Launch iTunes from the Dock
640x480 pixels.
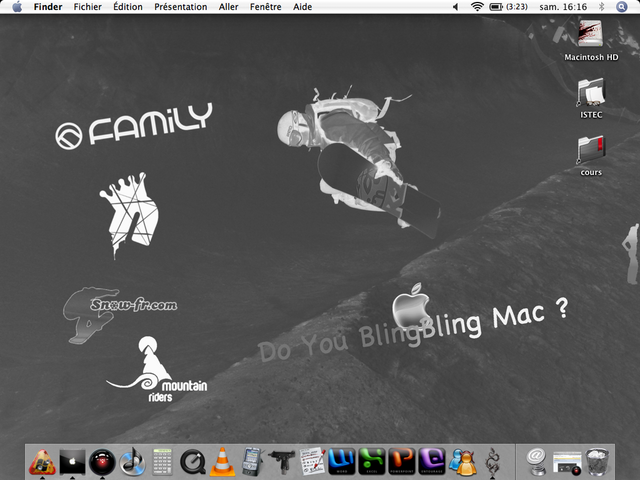click(x=132, y=462)
